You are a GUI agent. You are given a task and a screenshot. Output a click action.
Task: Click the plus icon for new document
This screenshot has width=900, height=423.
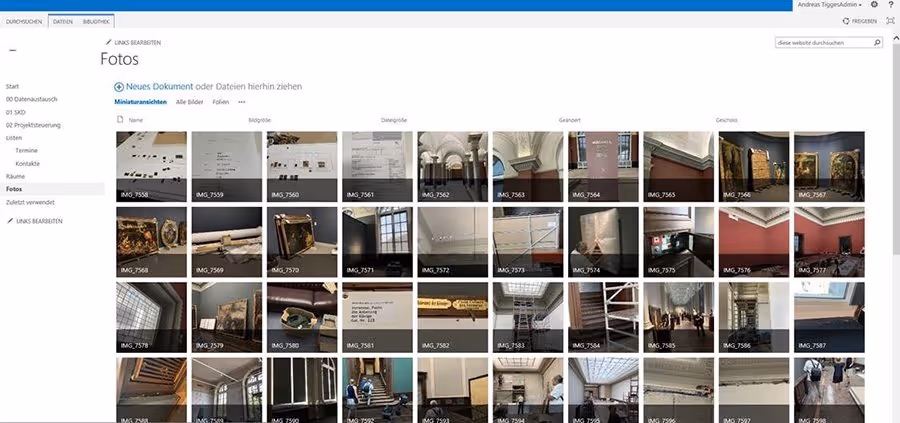[x=119, y=87]
